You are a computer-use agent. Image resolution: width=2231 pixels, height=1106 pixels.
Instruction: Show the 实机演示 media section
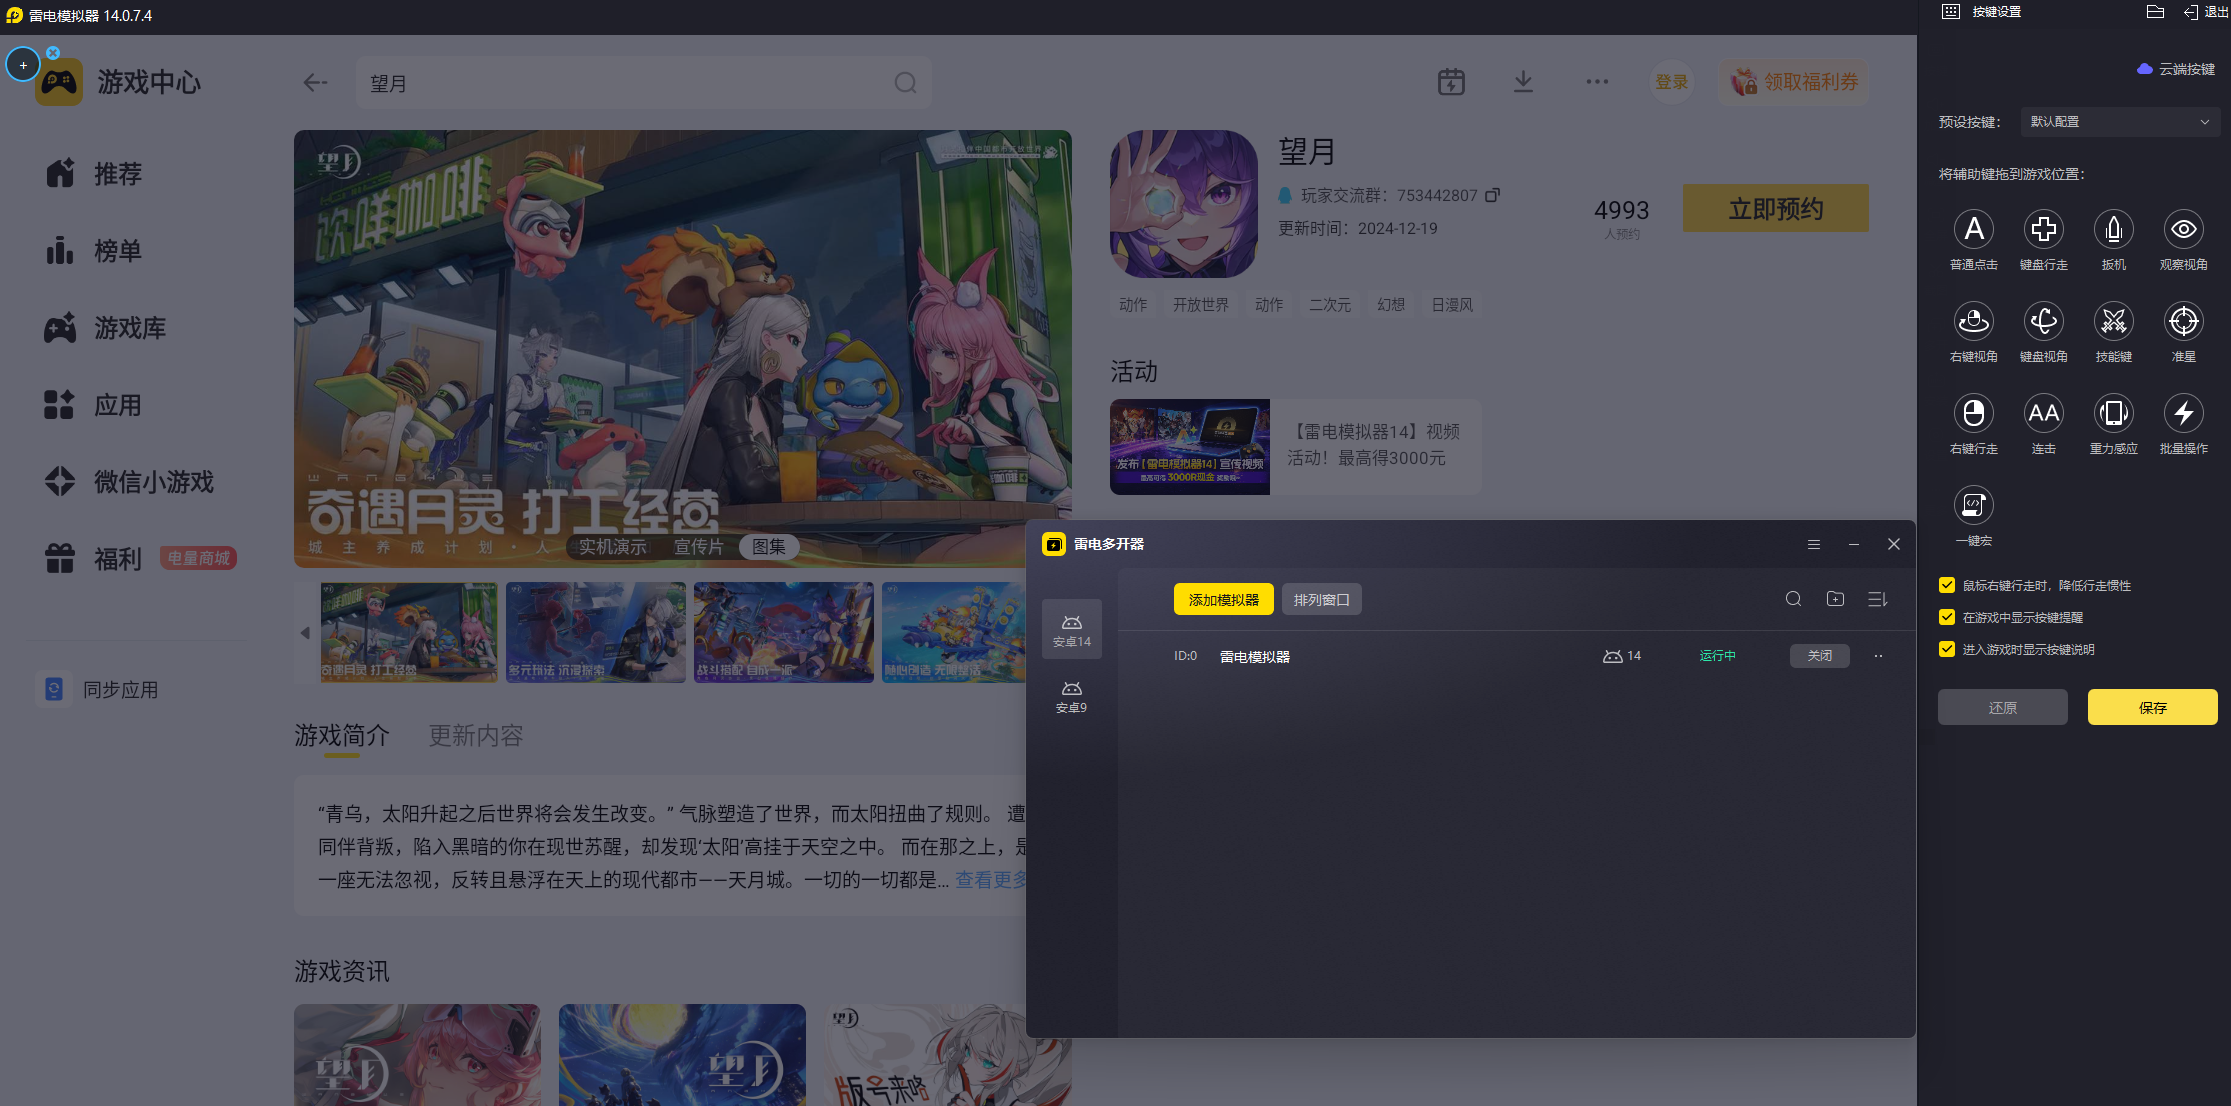(612, 547)
